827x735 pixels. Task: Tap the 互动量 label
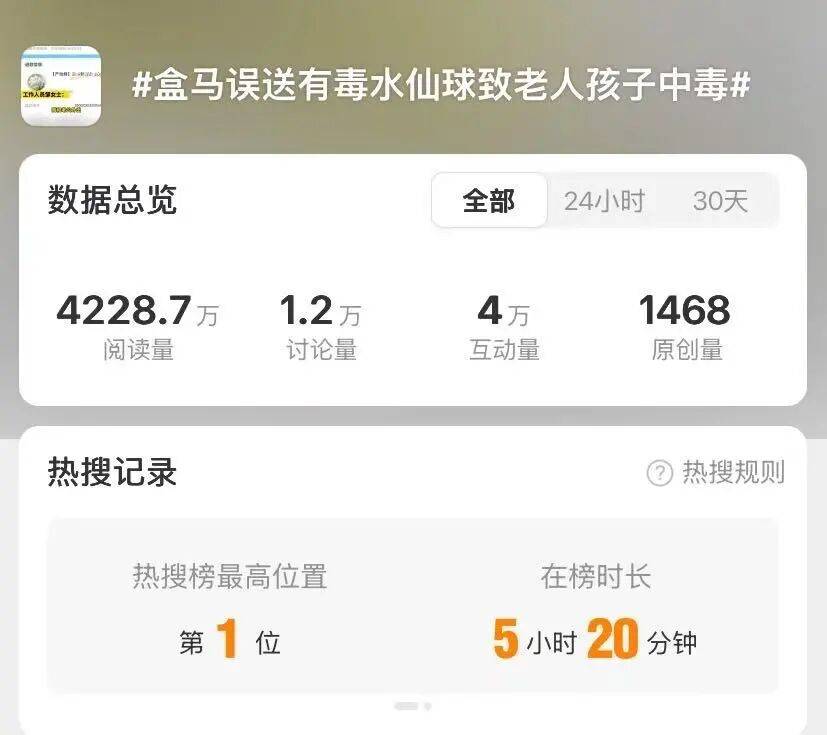click(504, 350)
